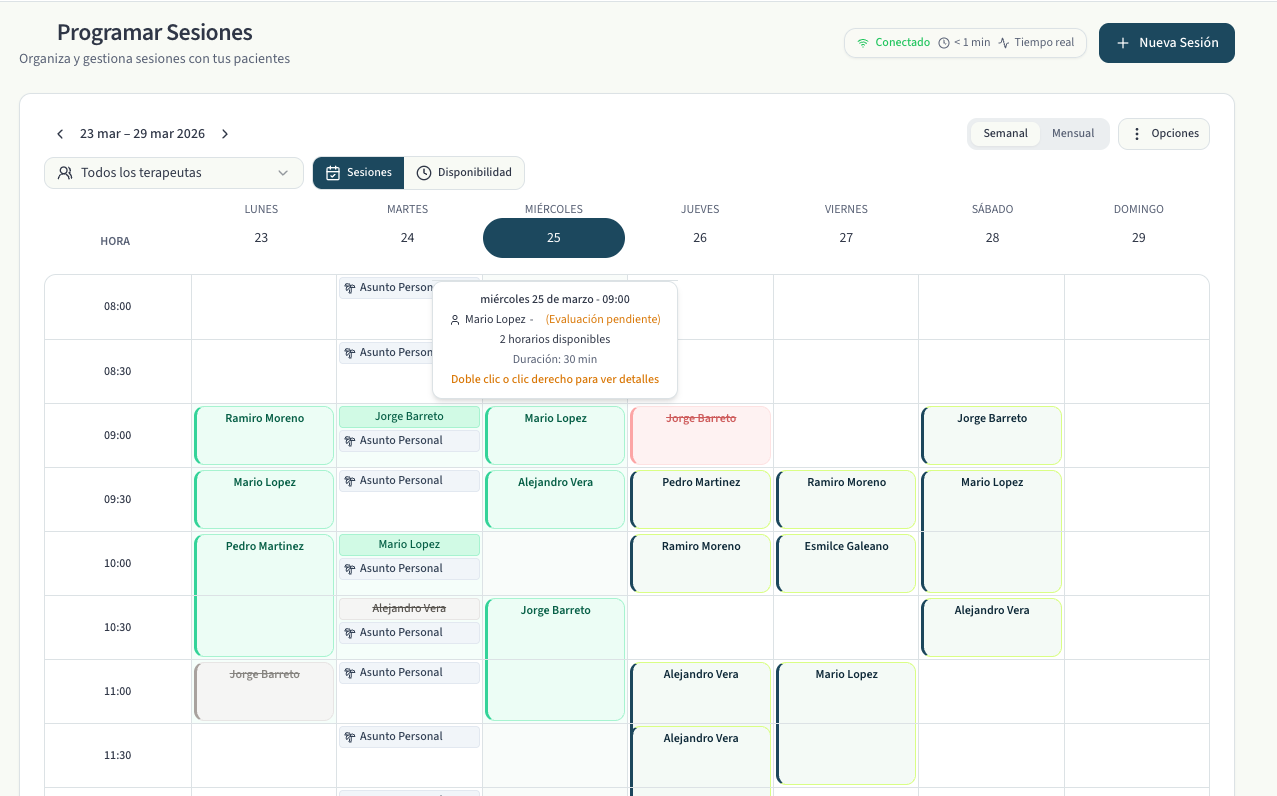
Task: Click the chevron on therapist filter
Action: (284, 173)
